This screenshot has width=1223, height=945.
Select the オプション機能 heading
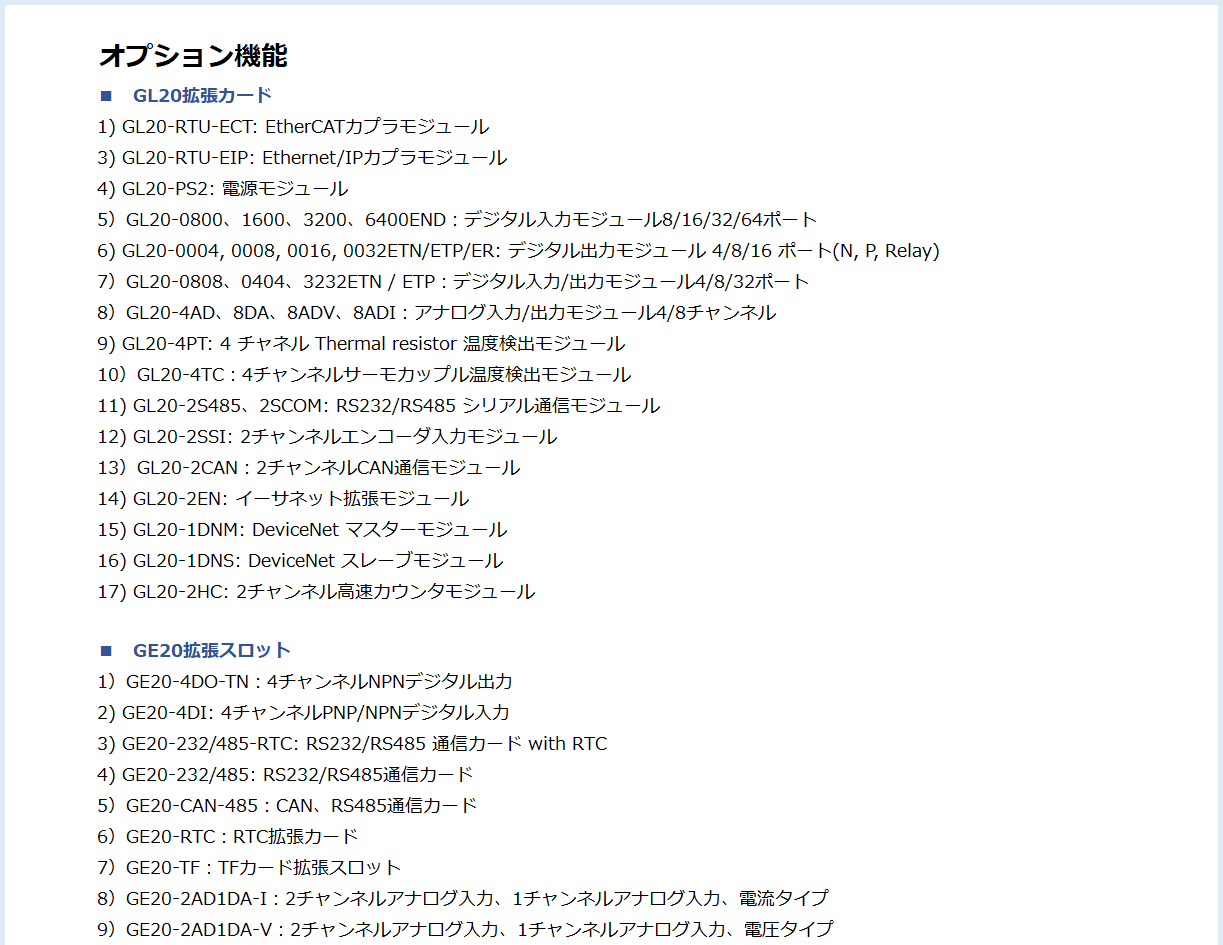point(193,56)
